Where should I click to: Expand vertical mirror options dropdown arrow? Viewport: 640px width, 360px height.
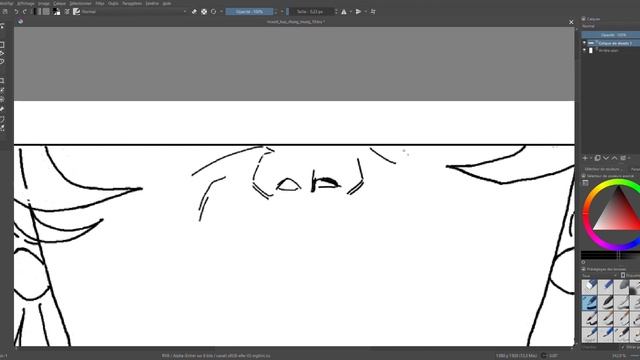point(365,12)
